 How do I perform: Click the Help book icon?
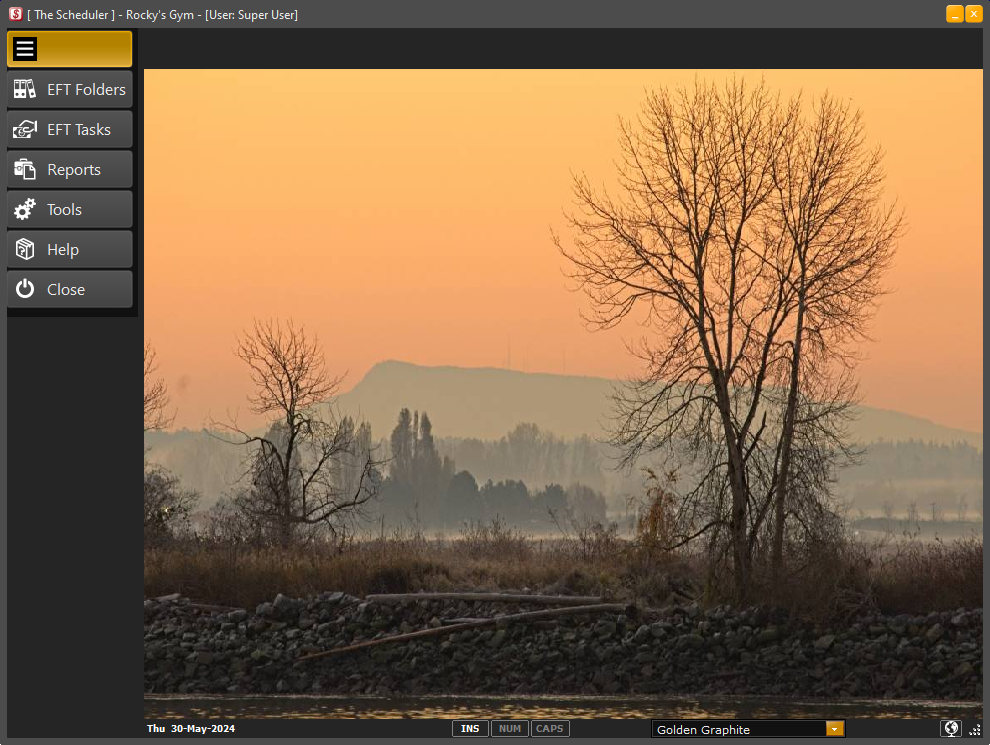click(x=25, y=249)
